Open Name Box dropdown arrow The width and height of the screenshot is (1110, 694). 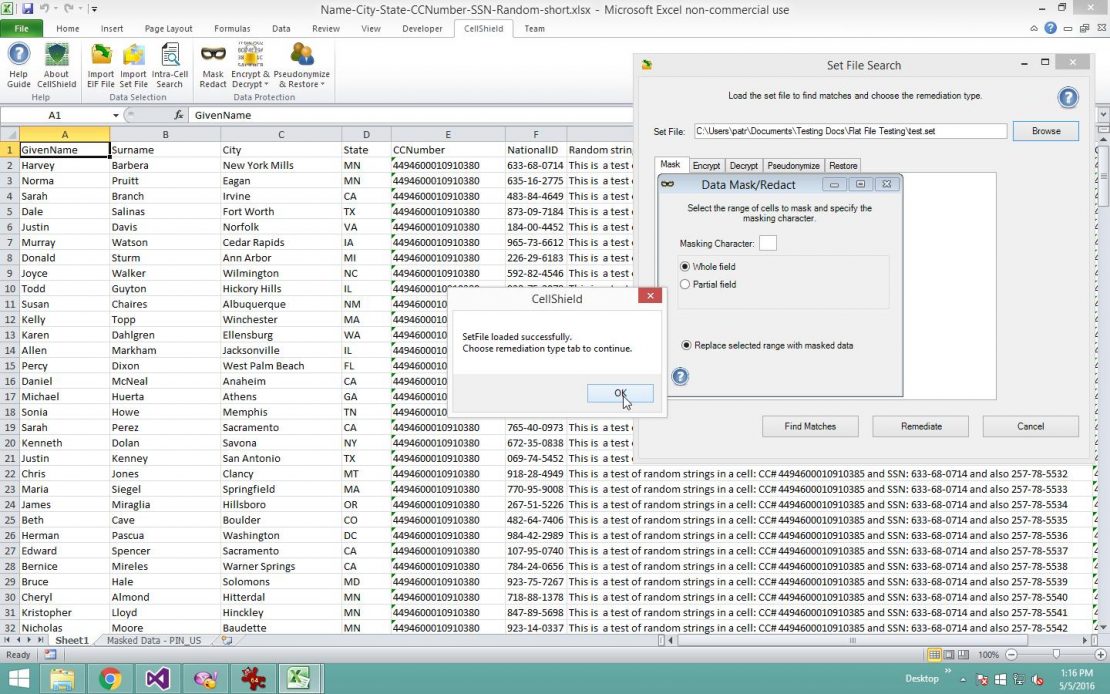(115, 115)
